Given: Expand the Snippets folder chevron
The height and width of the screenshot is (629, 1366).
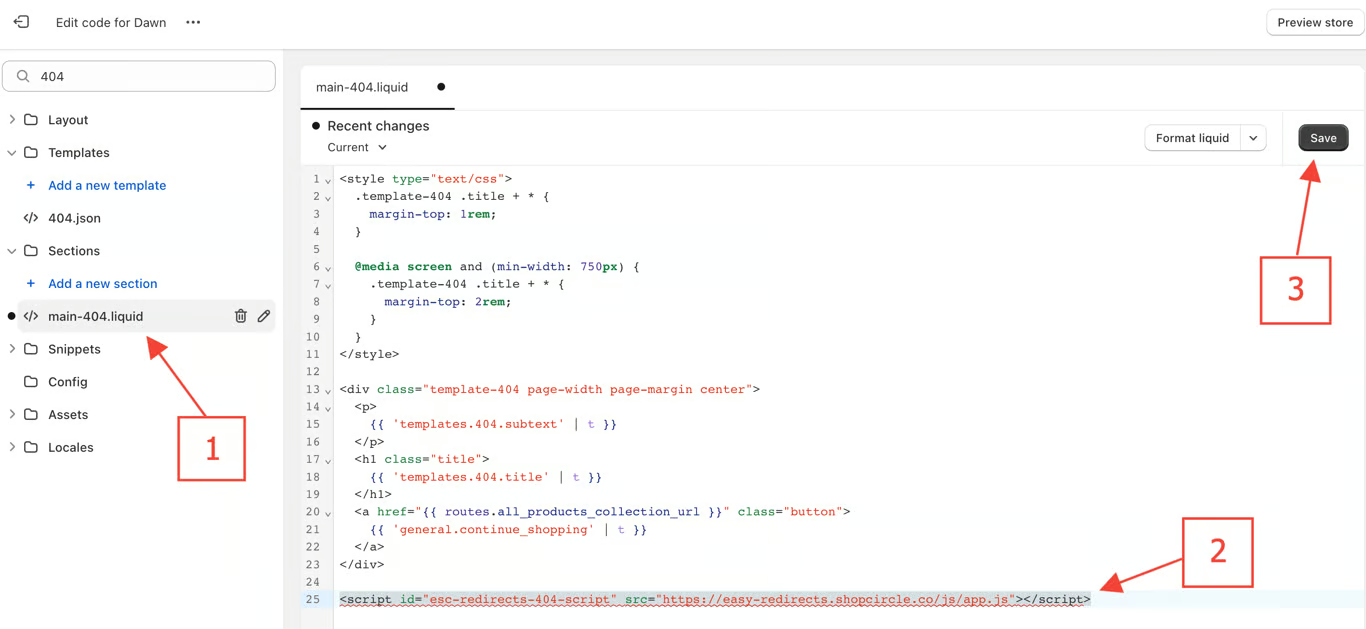Looking at the screenshot, I should pos(12,349).
